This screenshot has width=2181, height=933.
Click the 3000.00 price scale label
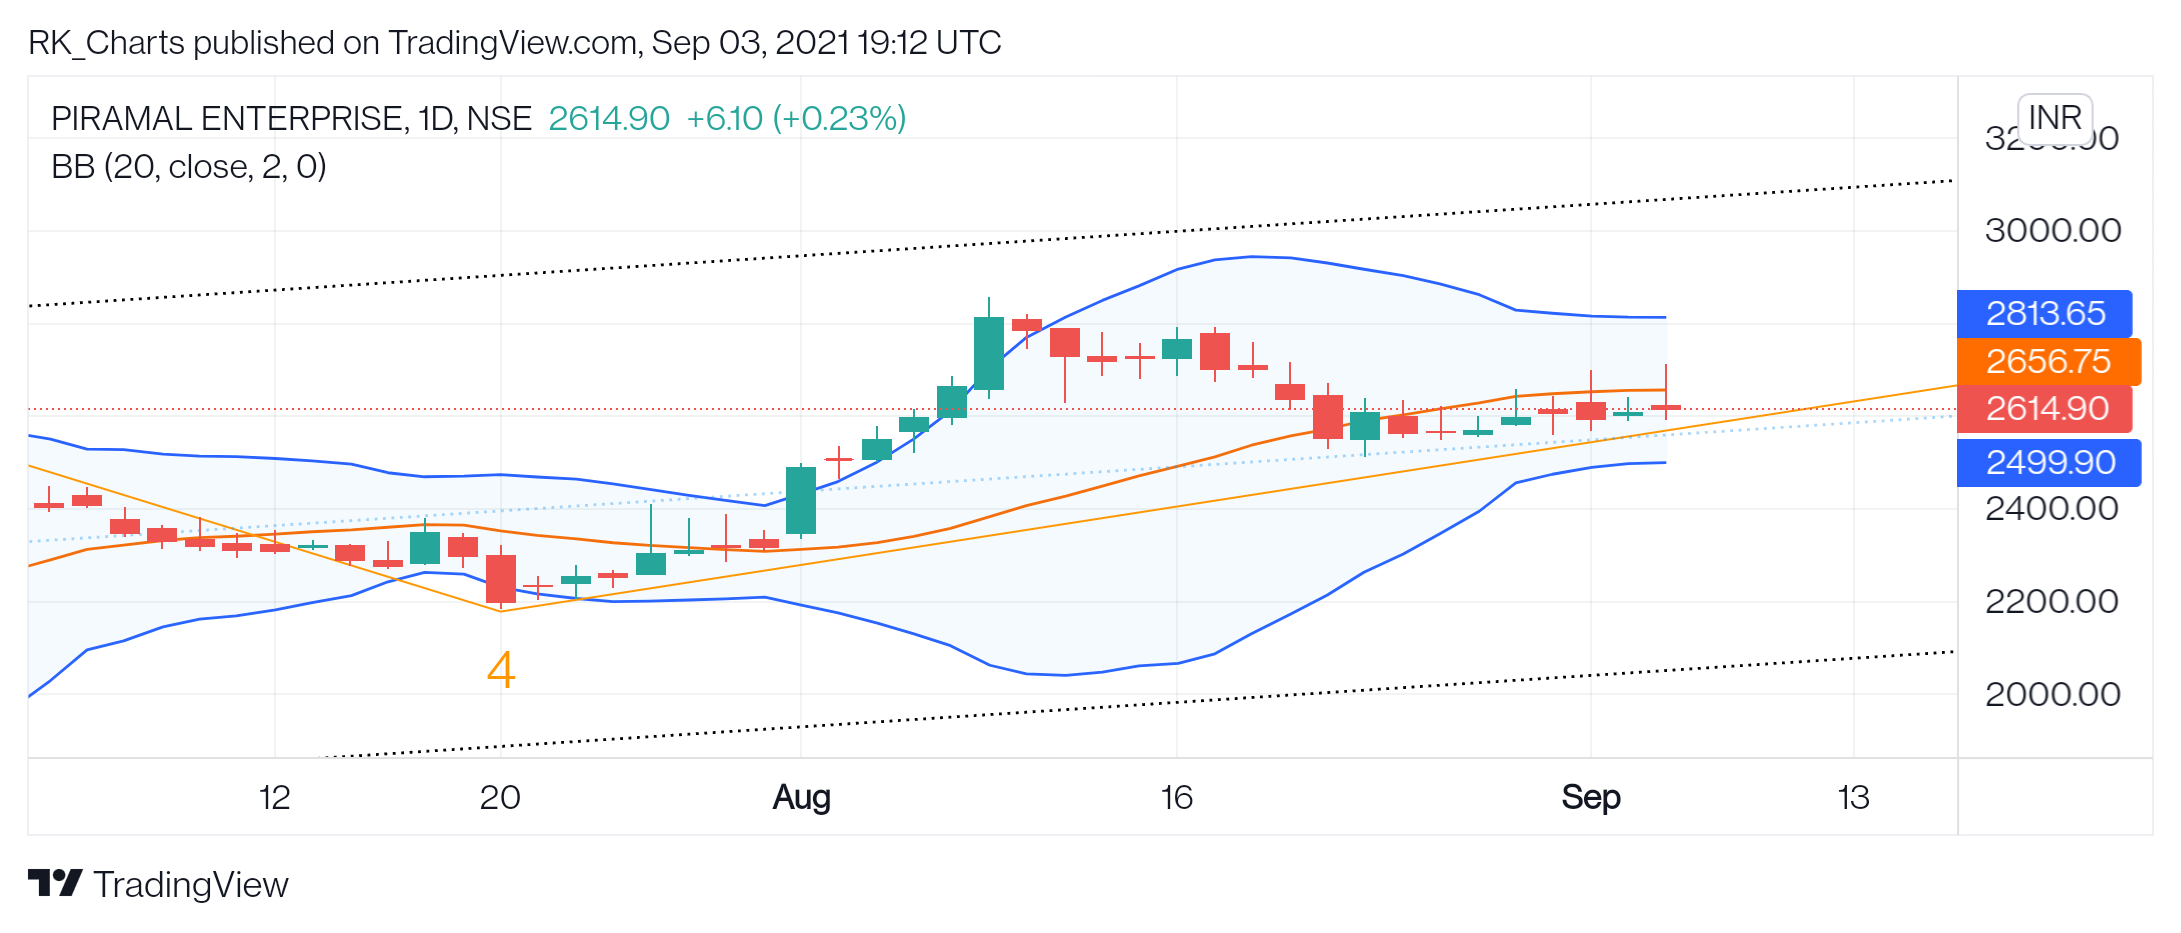(2053, 231)
